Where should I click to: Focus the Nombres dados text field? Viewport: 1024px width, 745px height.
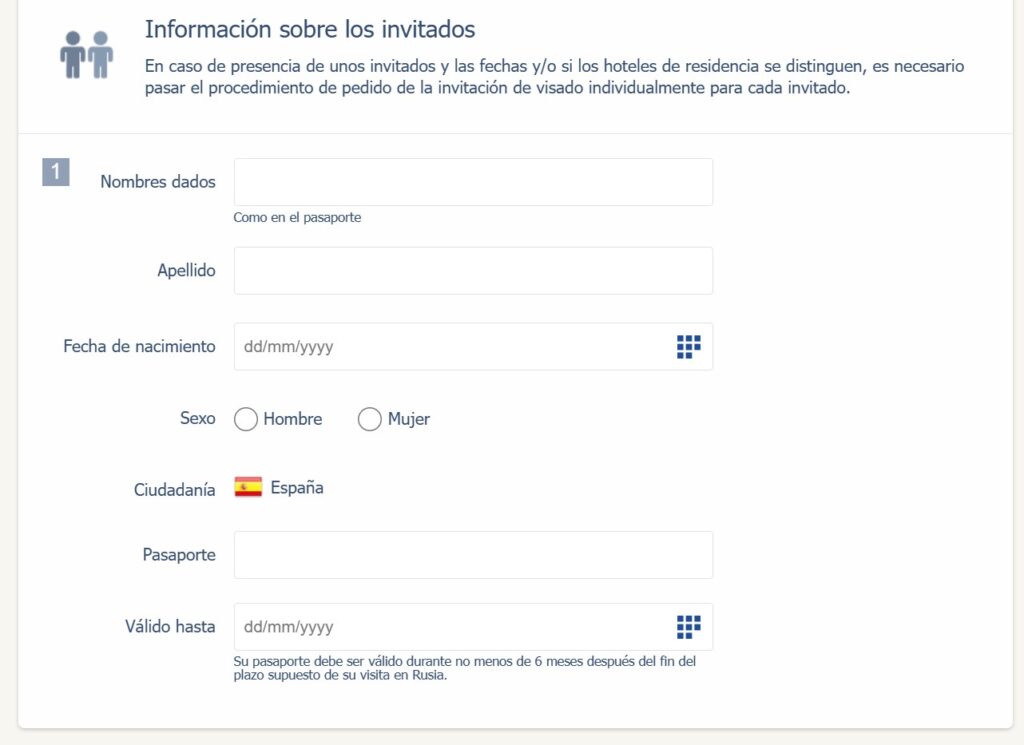[473, 182]
